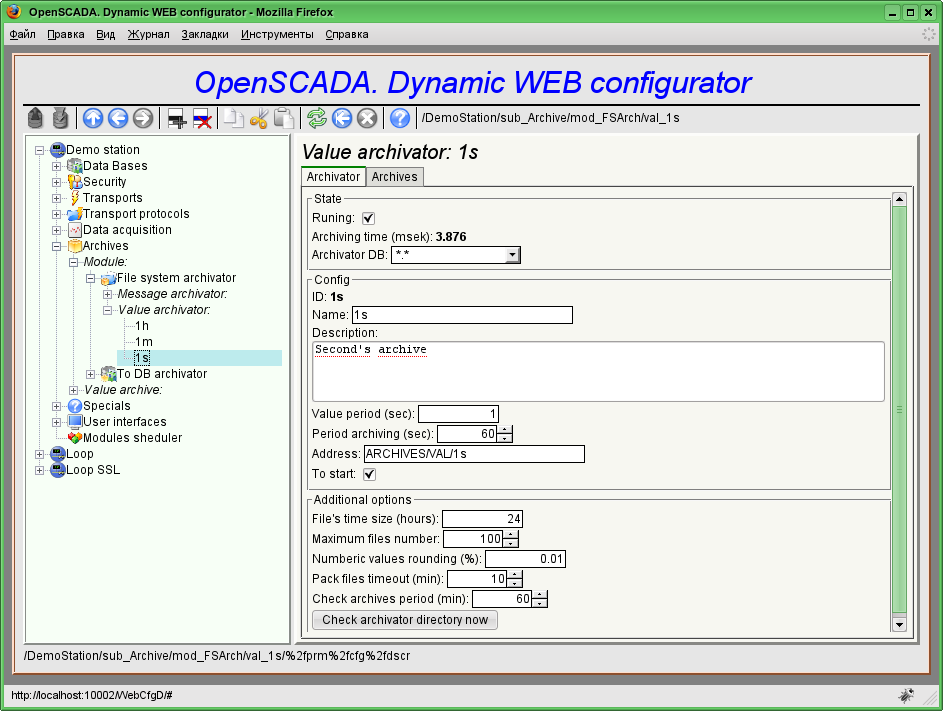Open the Журнал menu
Screen dimensions: 943x711
pyautogui.click(x=149, y=34)
